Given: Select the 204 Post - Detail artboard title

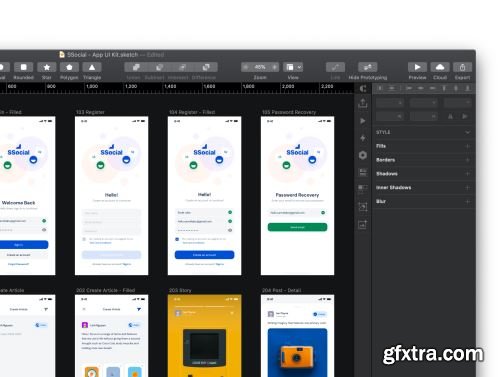Looking at the screenshot, I should point(282,290).
